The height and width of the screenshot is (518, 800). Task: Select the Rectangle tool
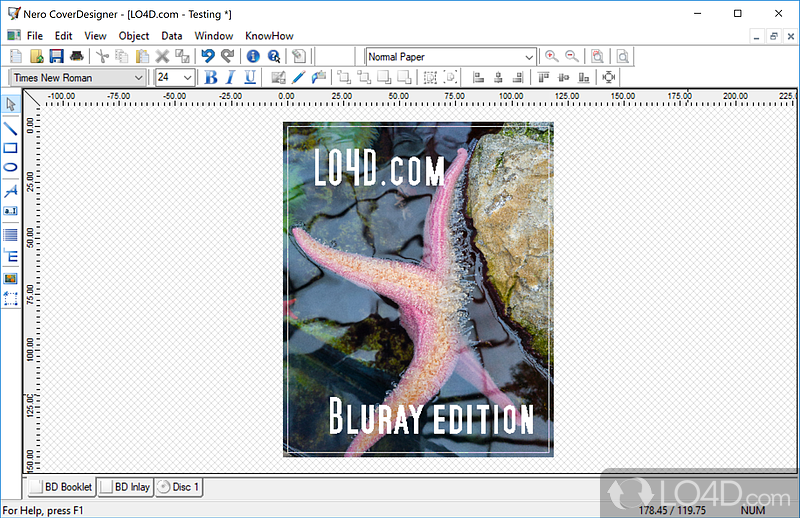point(11,148)
